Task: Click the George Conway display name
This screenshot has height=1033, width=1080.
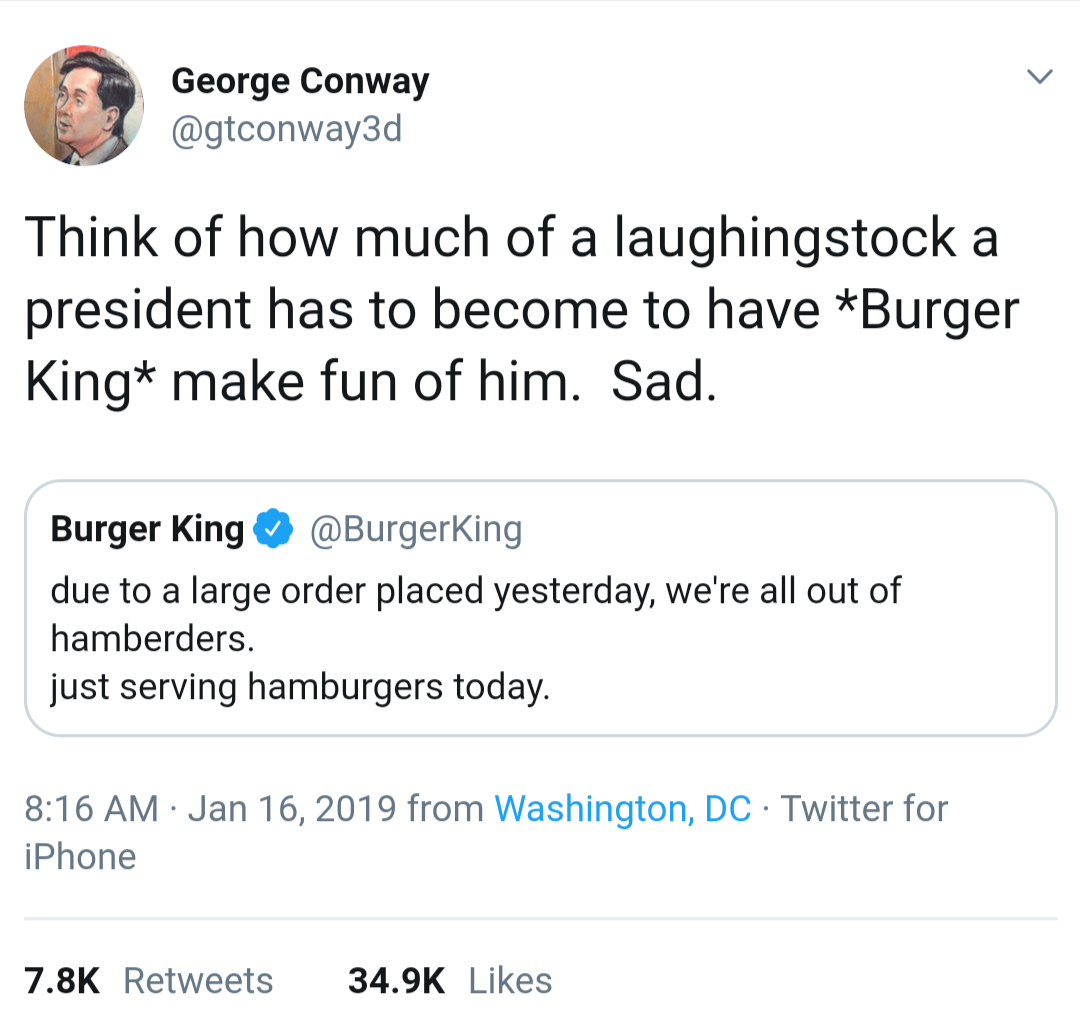Action: pyautogui.click(x=300, y=81)
